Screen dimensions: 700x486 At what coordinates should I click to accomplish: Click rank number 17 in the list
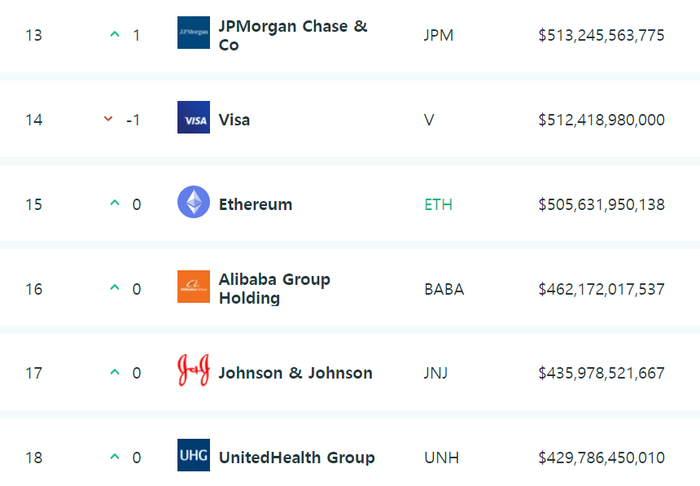click(34, 373)
